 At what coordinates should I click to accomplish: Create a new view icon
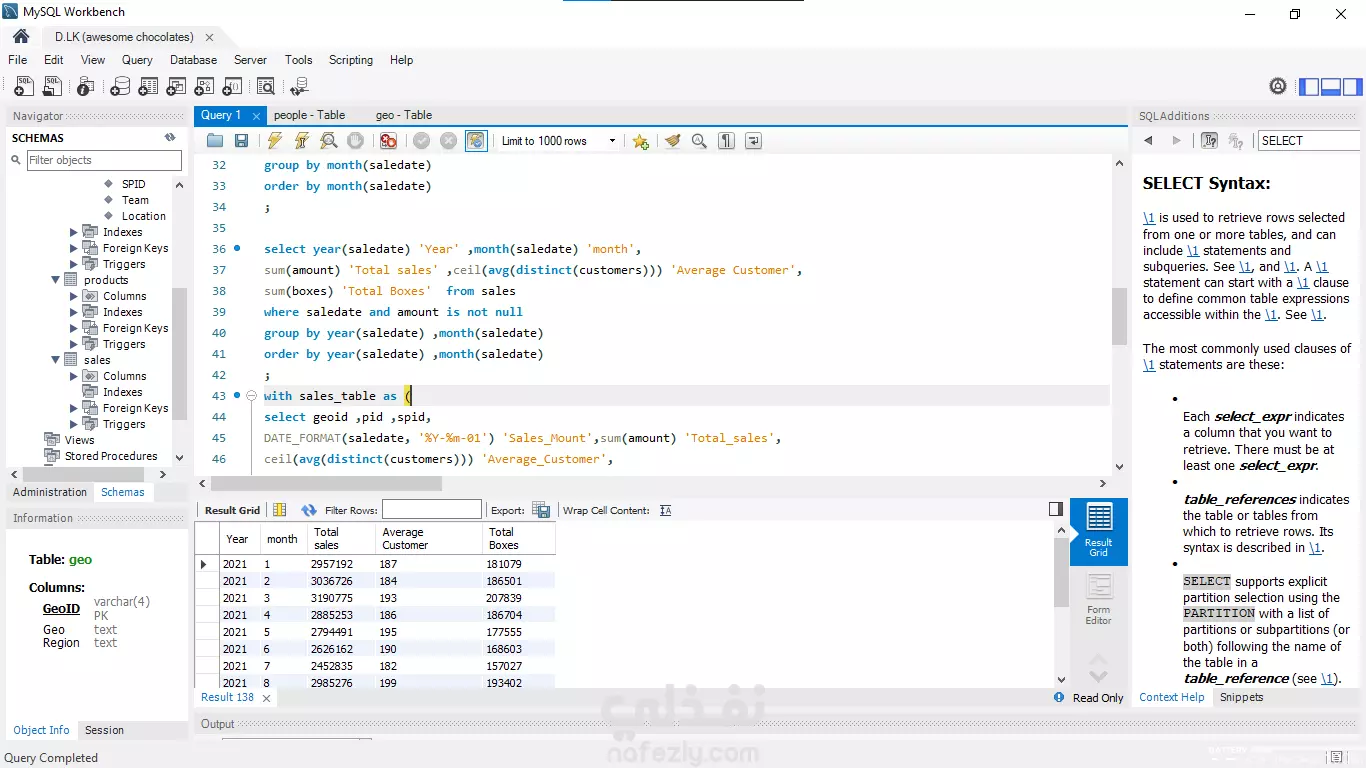pos(177,87)
